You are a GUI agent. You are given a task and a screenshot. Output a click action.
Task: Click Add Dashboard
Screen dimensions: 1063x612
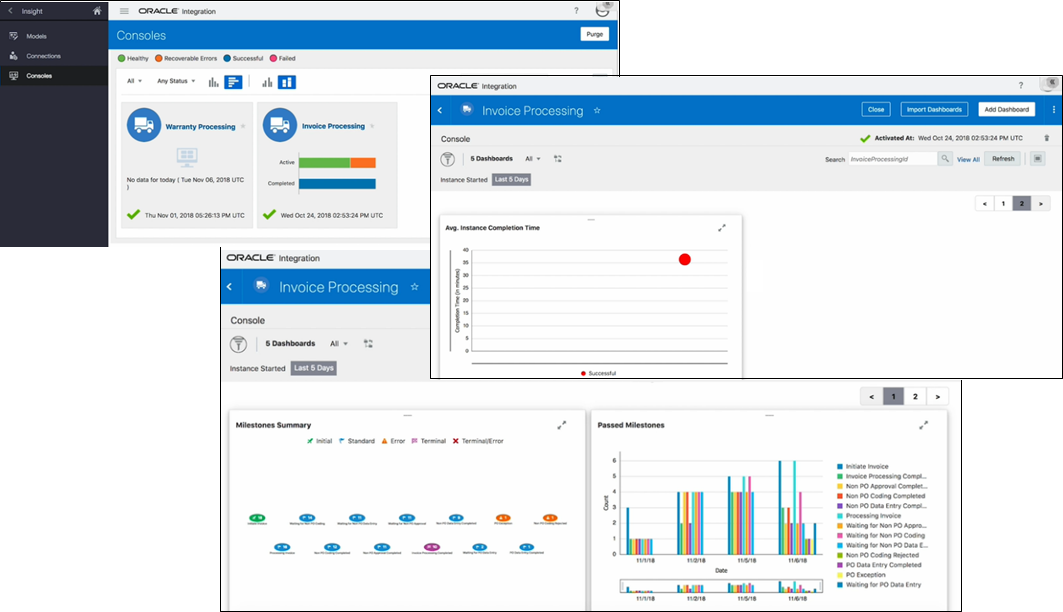(1007, 109)
